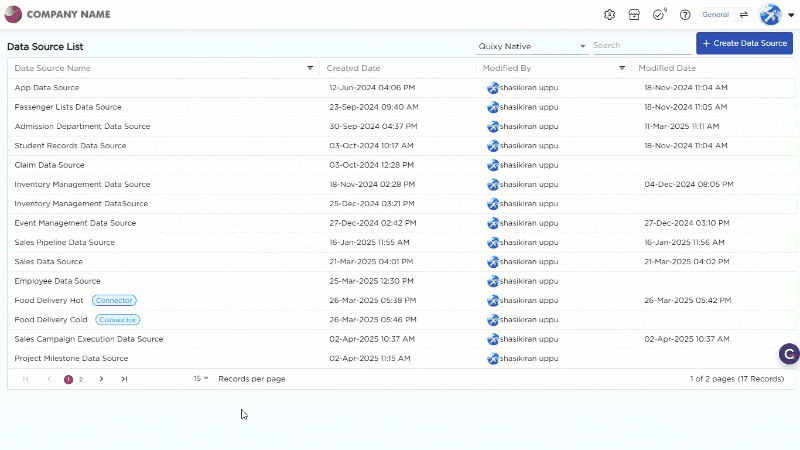
Task: Open the task notifications checkmark icon
Action: point(658,15)
